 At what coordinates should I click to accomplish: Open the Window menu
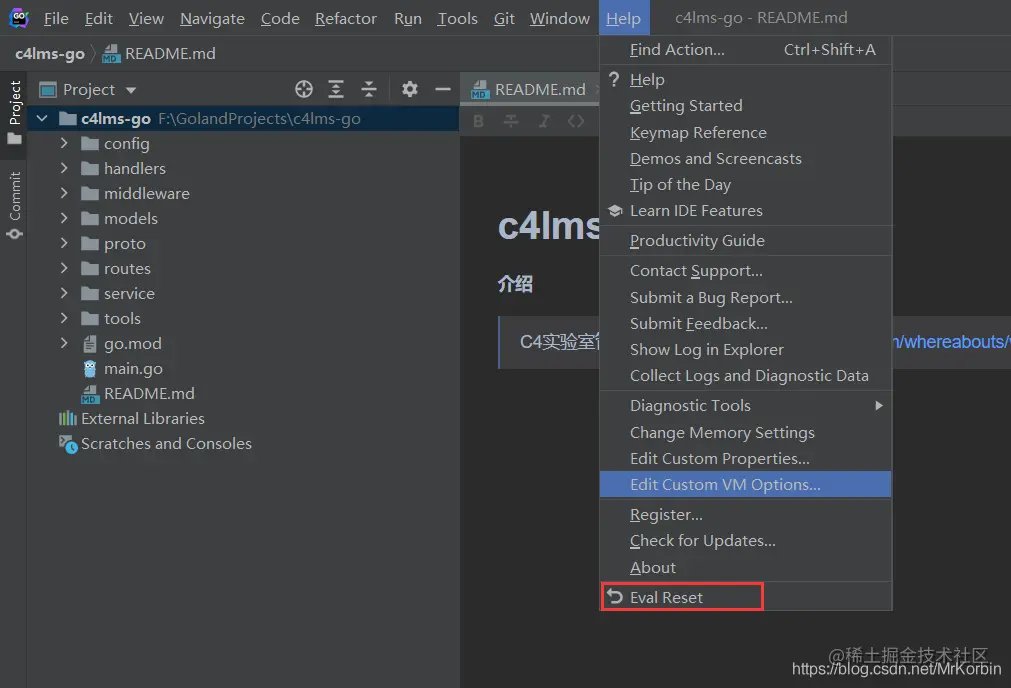(560, 19)
